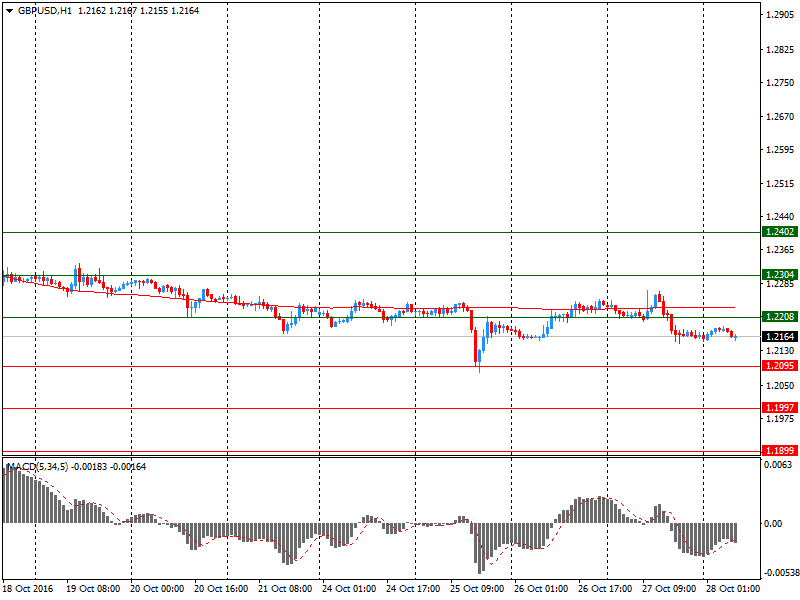Click the 24 Oct 17:00 time label

point(413,589)
